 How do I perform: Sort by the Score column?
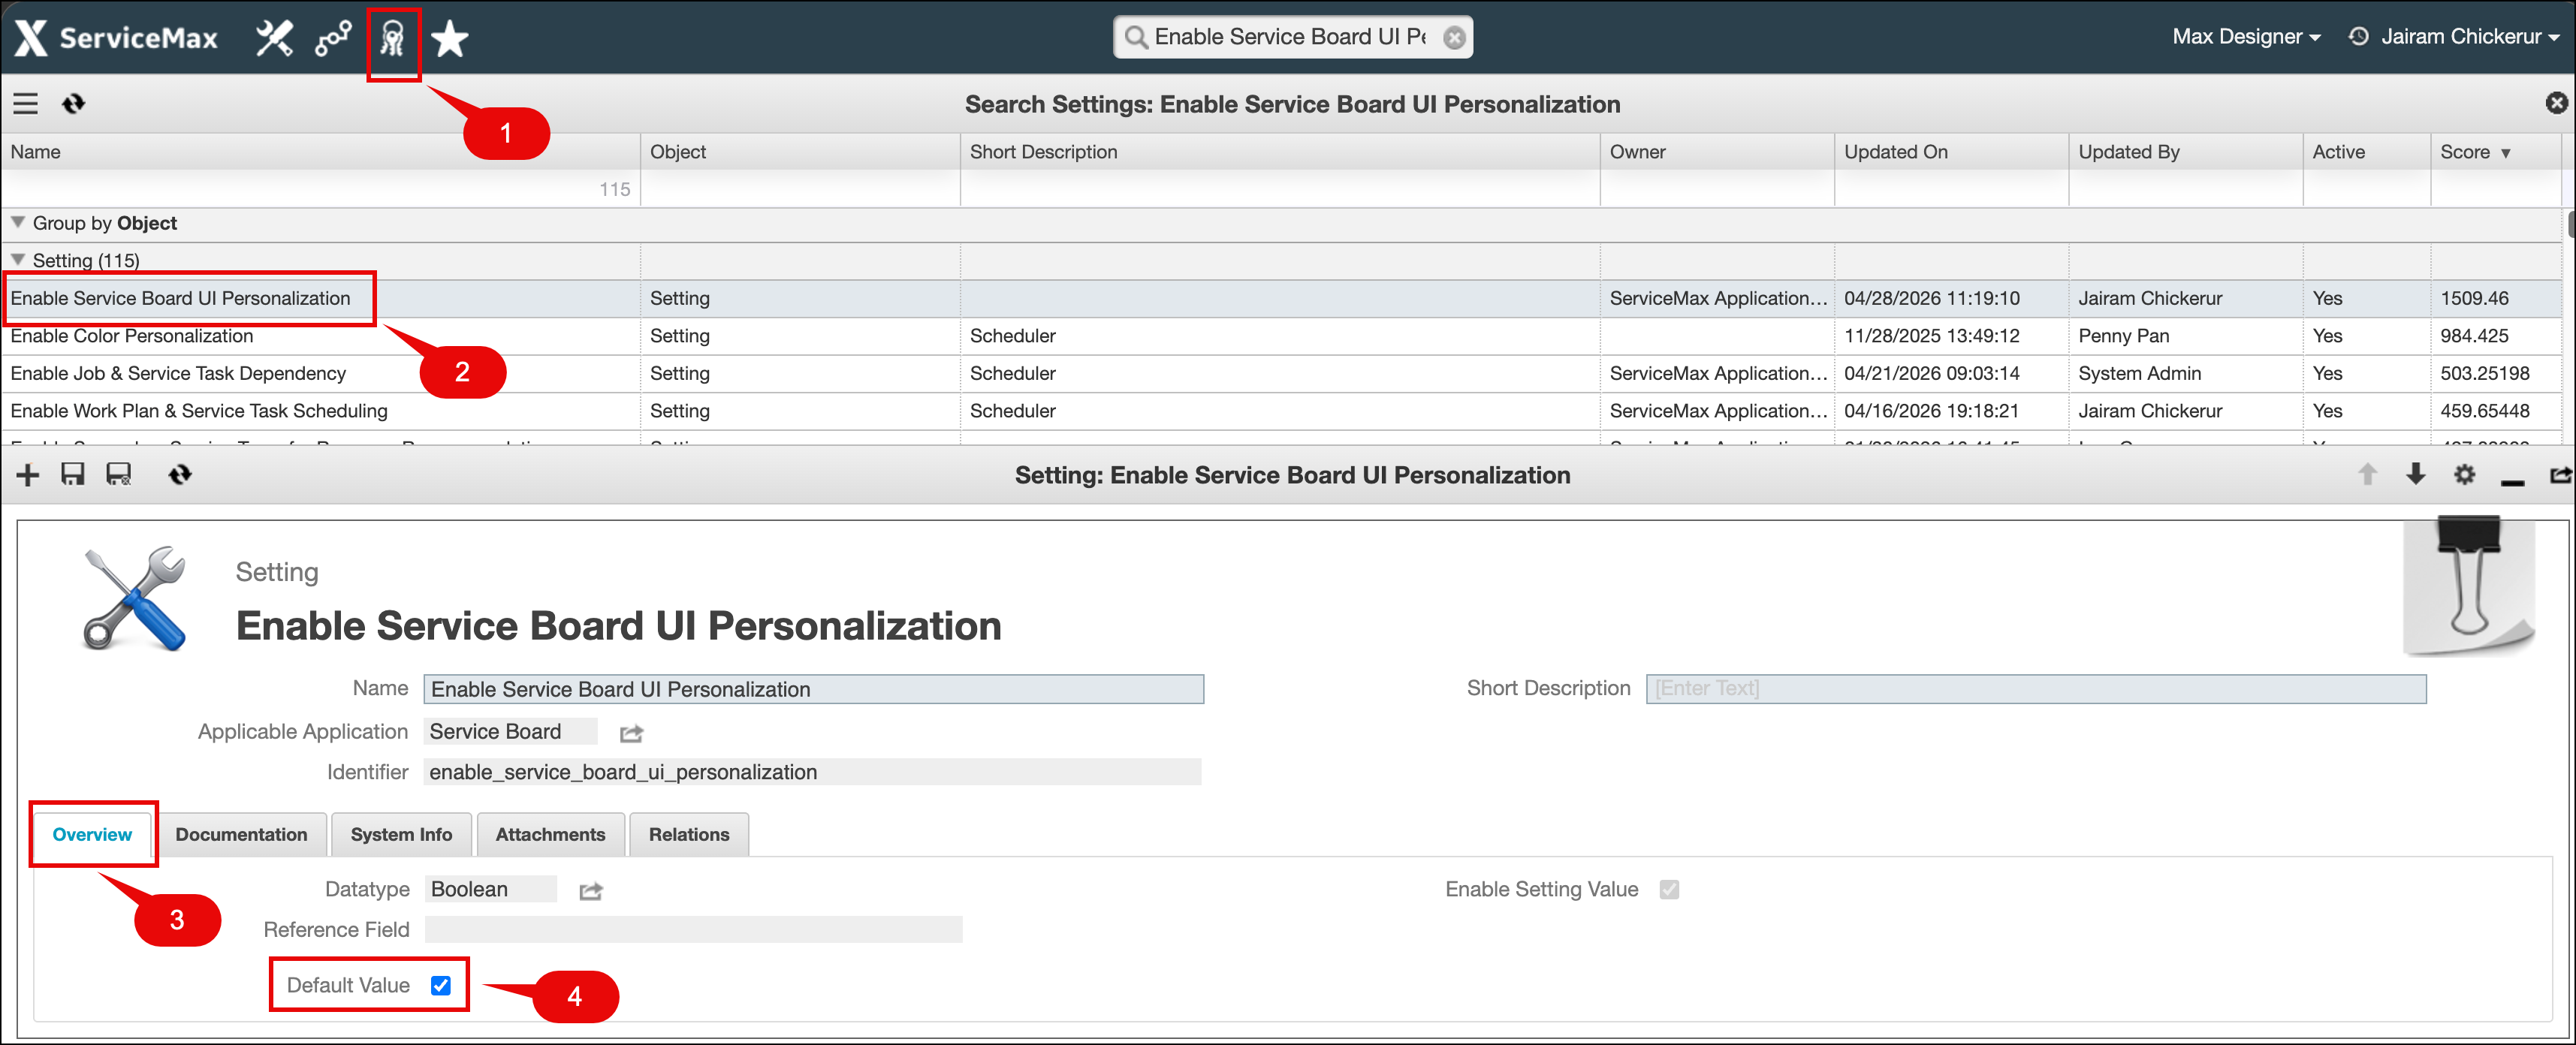tap(2475, 152)
